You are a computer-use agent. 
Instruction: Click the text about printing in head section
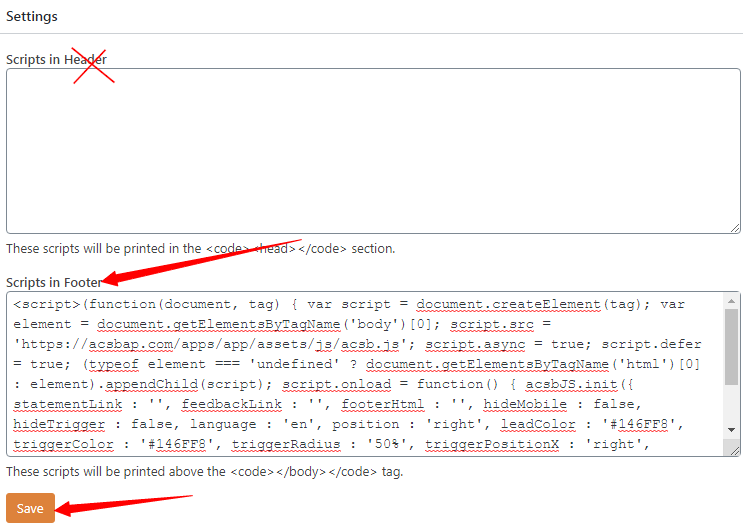coord(200,249)
